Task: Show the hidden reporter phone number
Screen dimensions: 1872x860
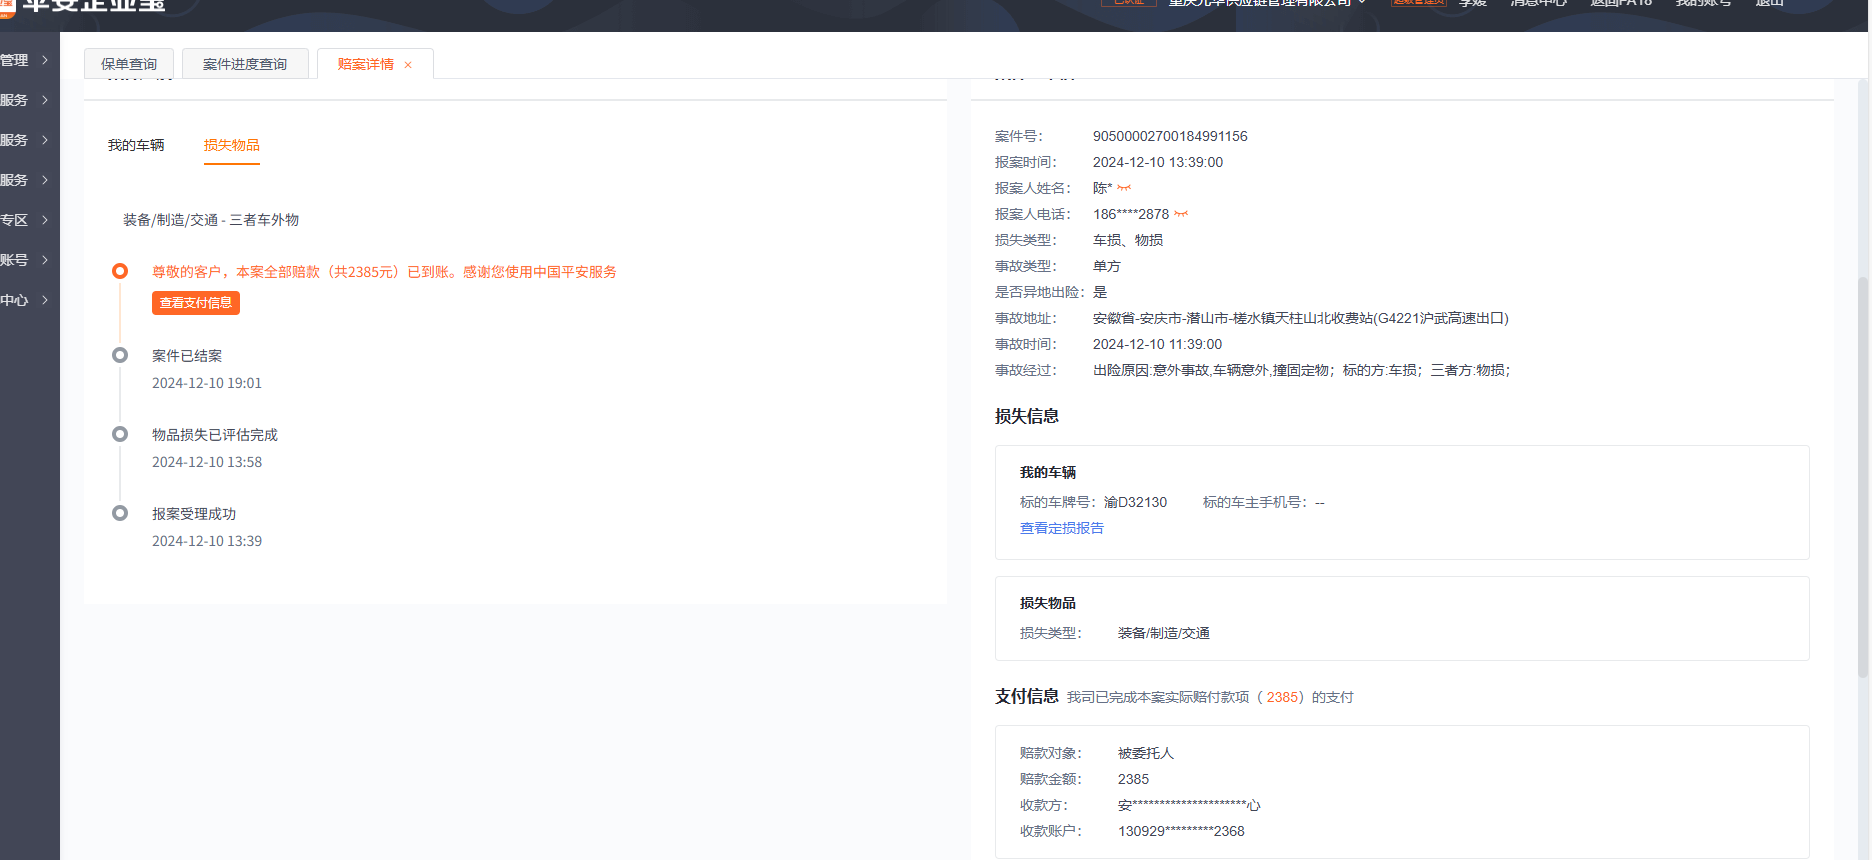Action: pyautogui.click(x=1181, y=214)
